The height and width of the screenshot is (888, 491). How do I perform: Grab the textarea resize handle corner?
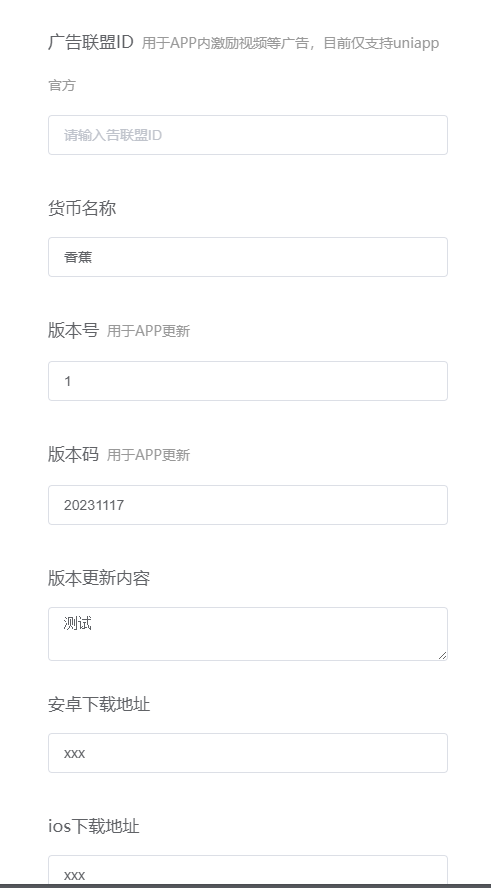click(x=442, y=655)
